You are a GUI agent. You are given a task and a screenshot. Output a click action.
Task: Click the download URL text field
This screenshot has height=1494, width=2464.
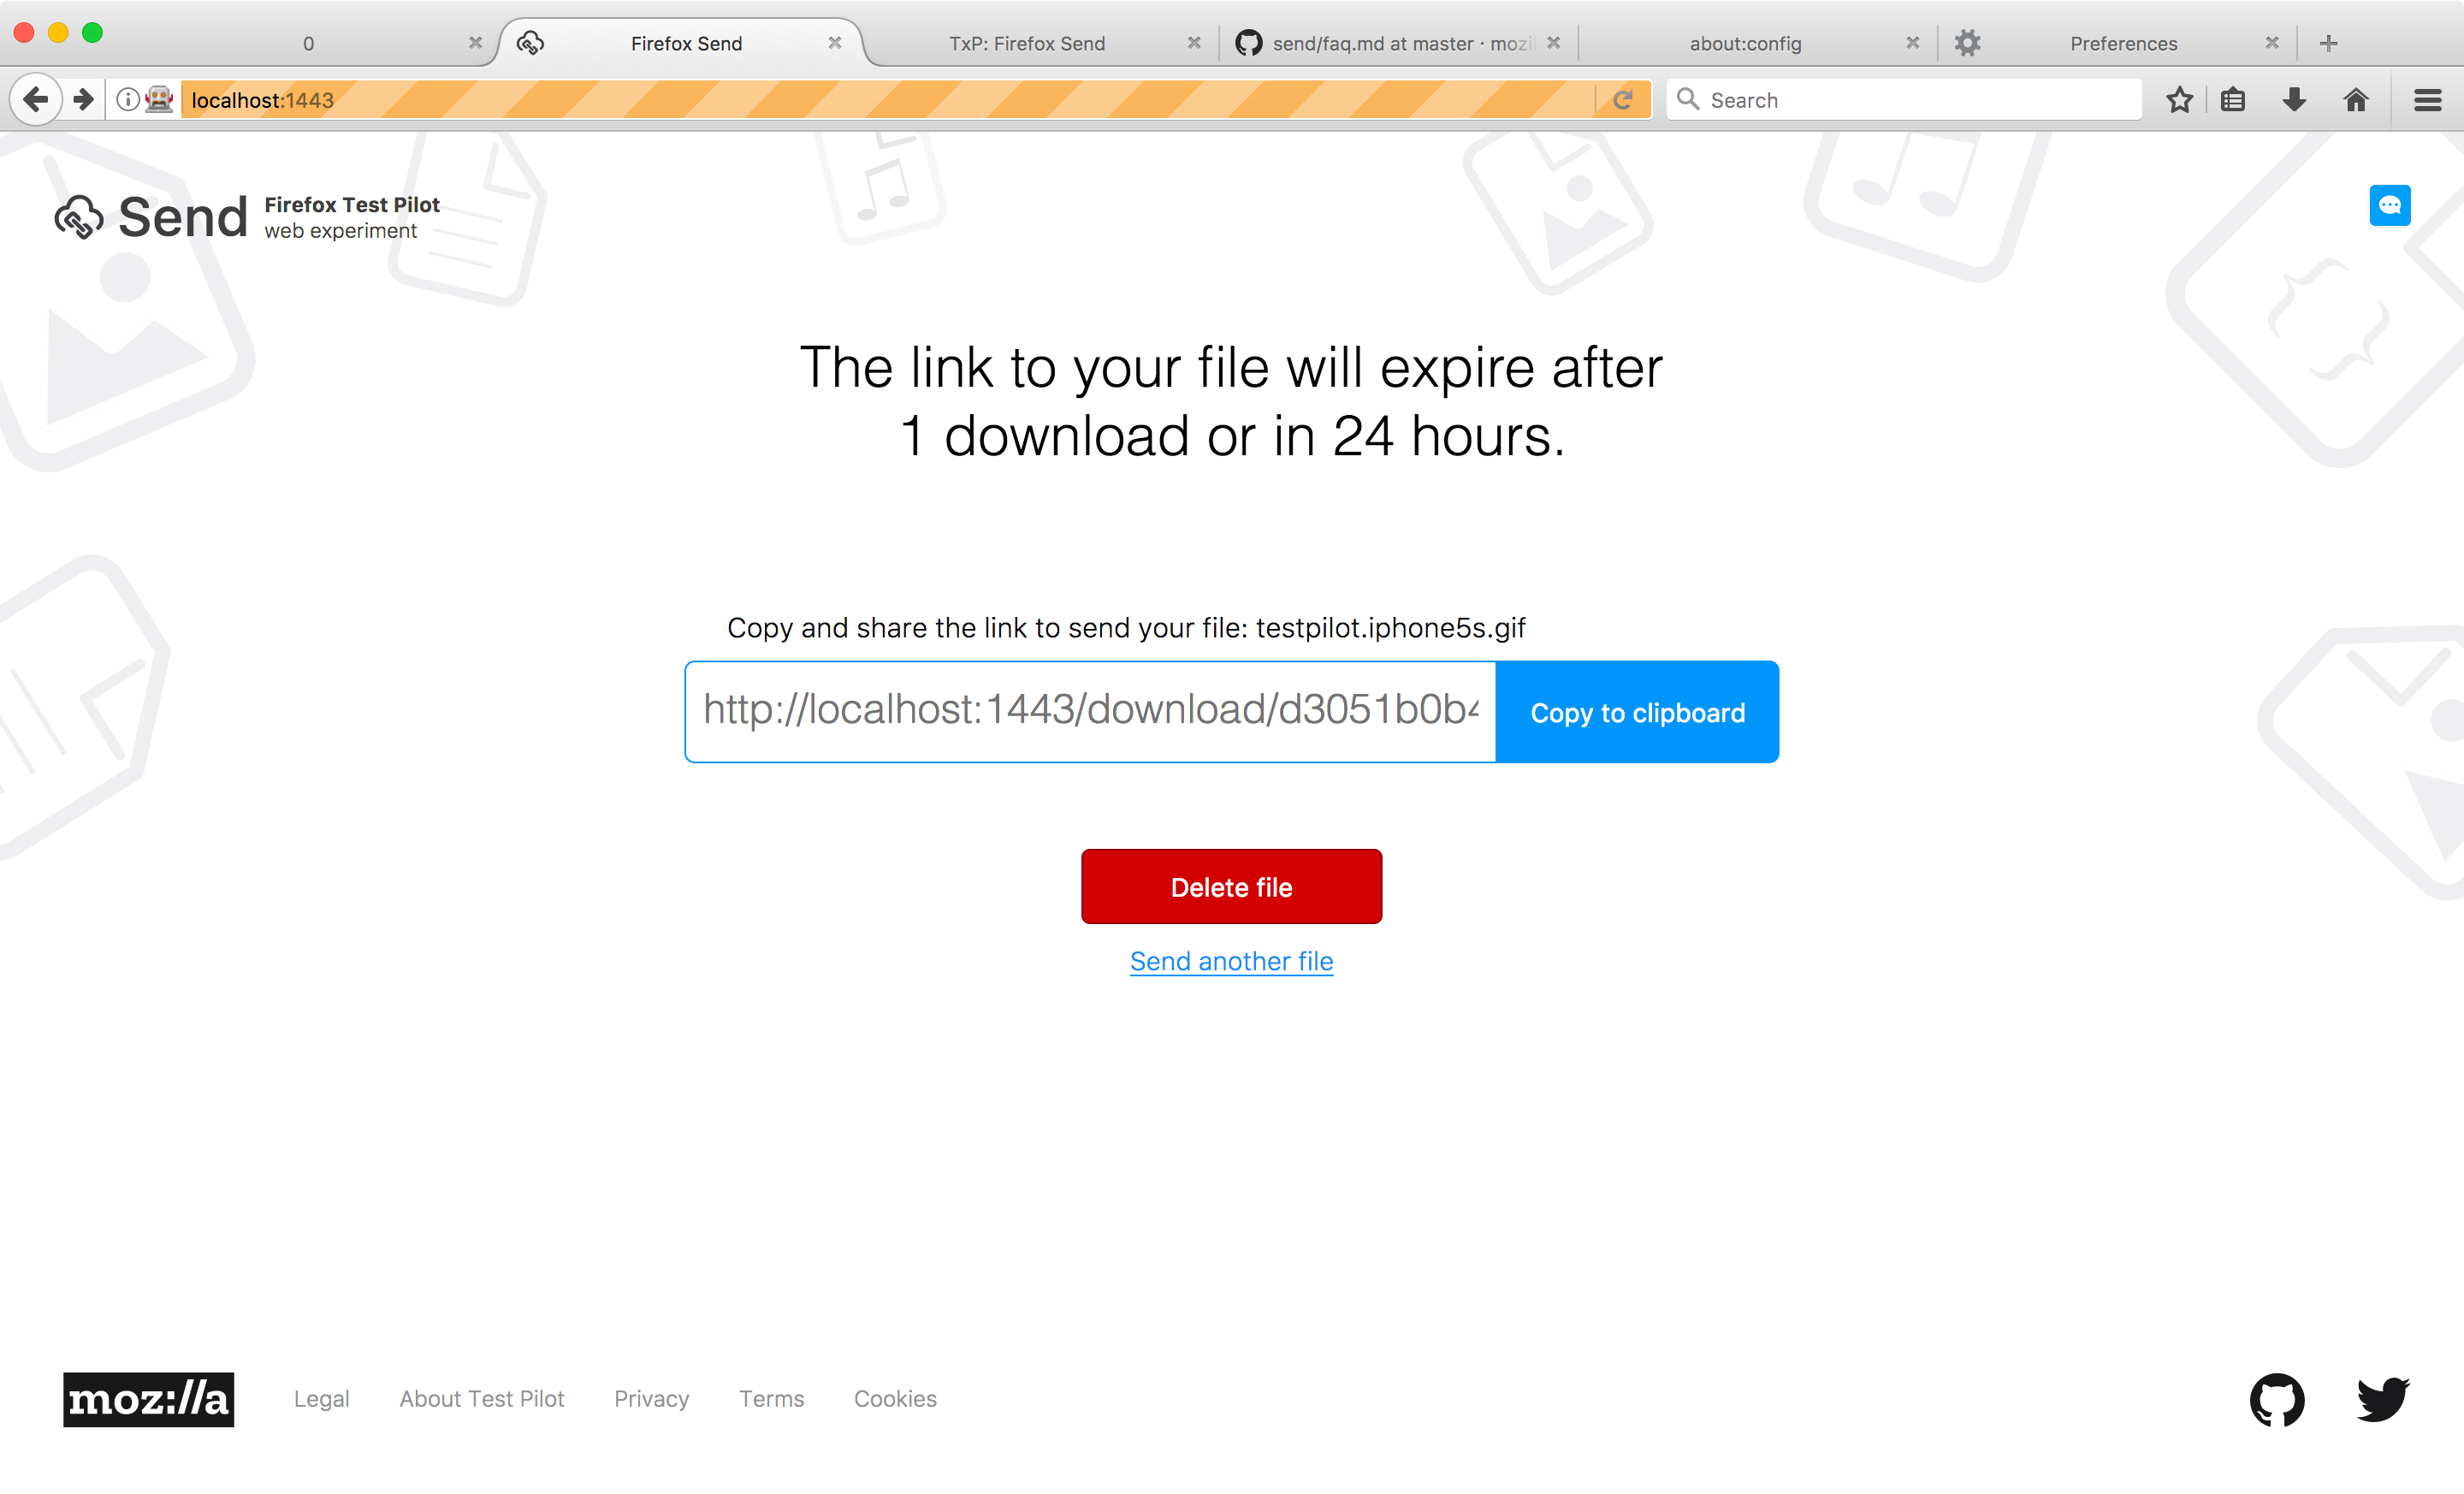click(1090, 711)
